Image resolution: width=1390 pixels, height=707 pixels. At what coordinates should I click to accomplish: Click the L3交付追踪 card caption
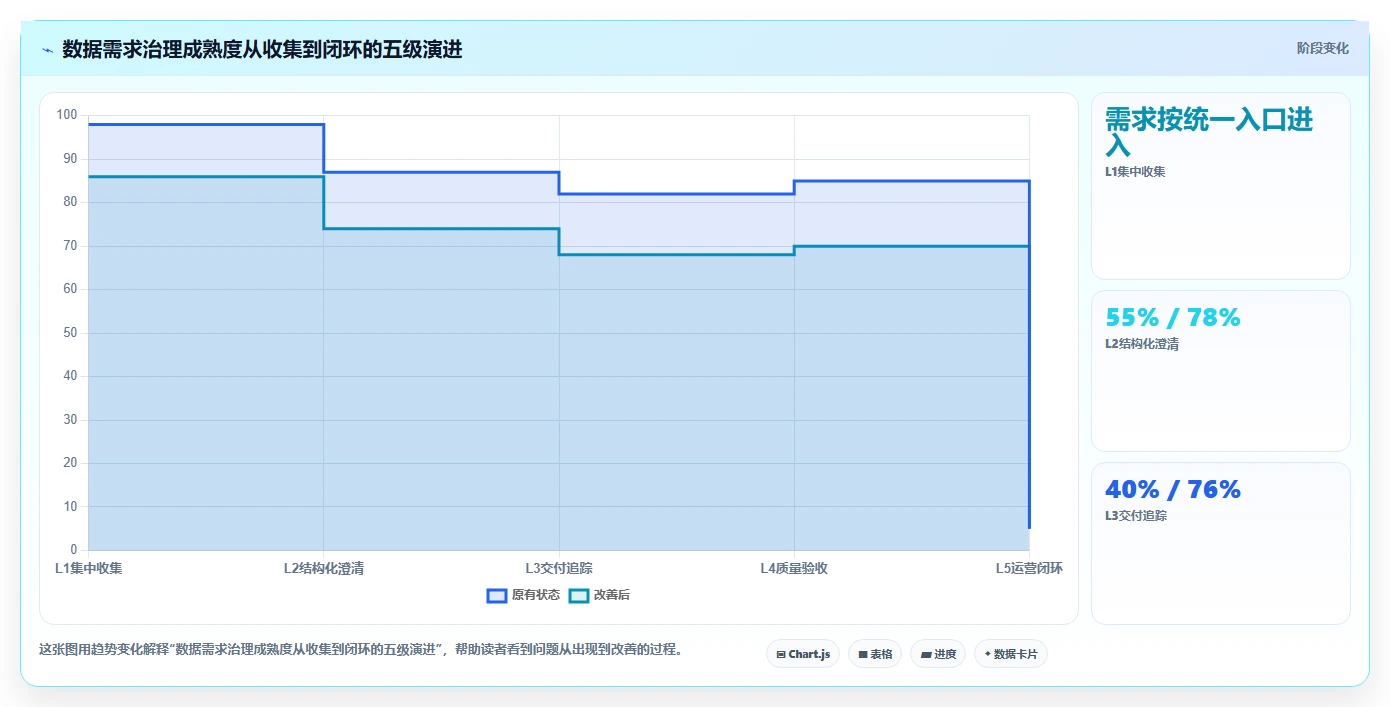[1135, 516]
